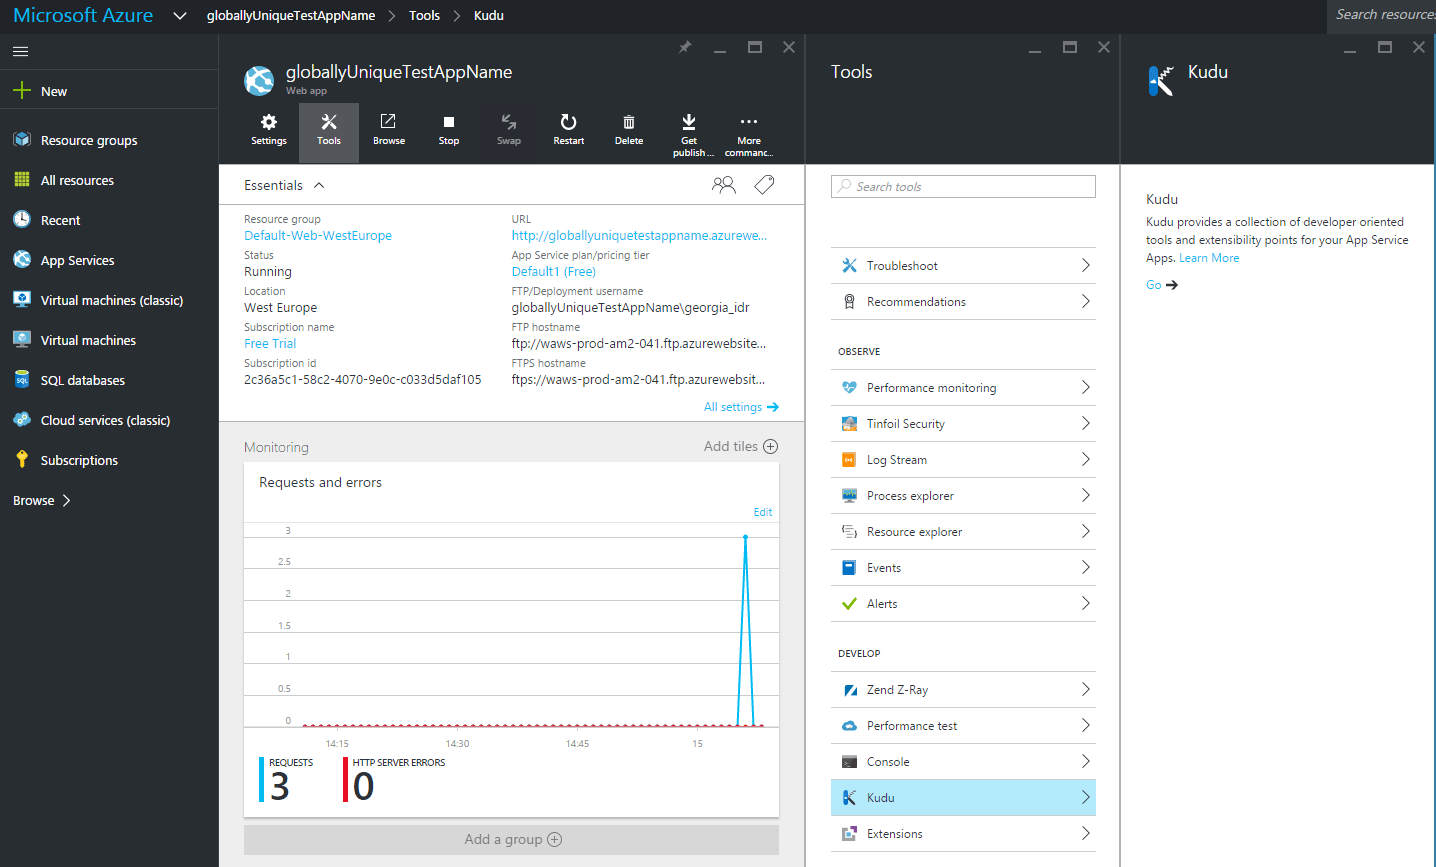The image size is (1436, 867).
Task: Stop the web app using Stop icon
Action: [449, 128]
